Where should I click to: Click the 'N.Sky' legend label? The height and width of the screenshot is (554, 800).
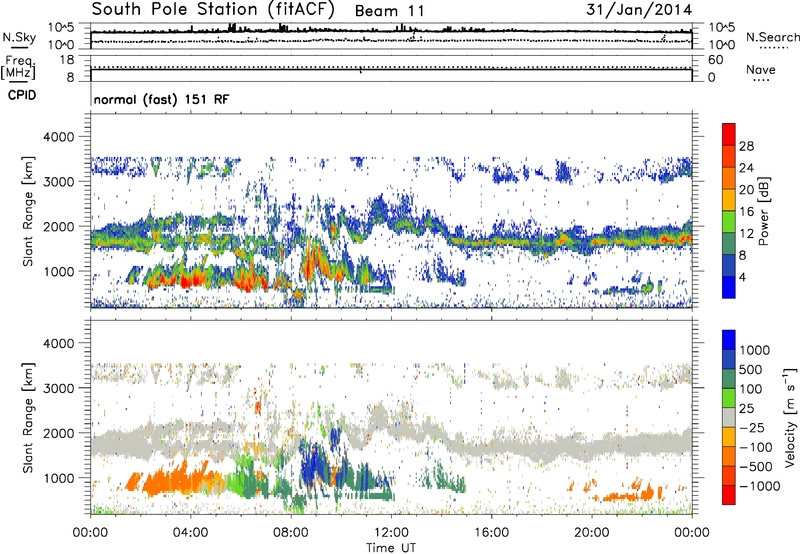click(19, 37)
